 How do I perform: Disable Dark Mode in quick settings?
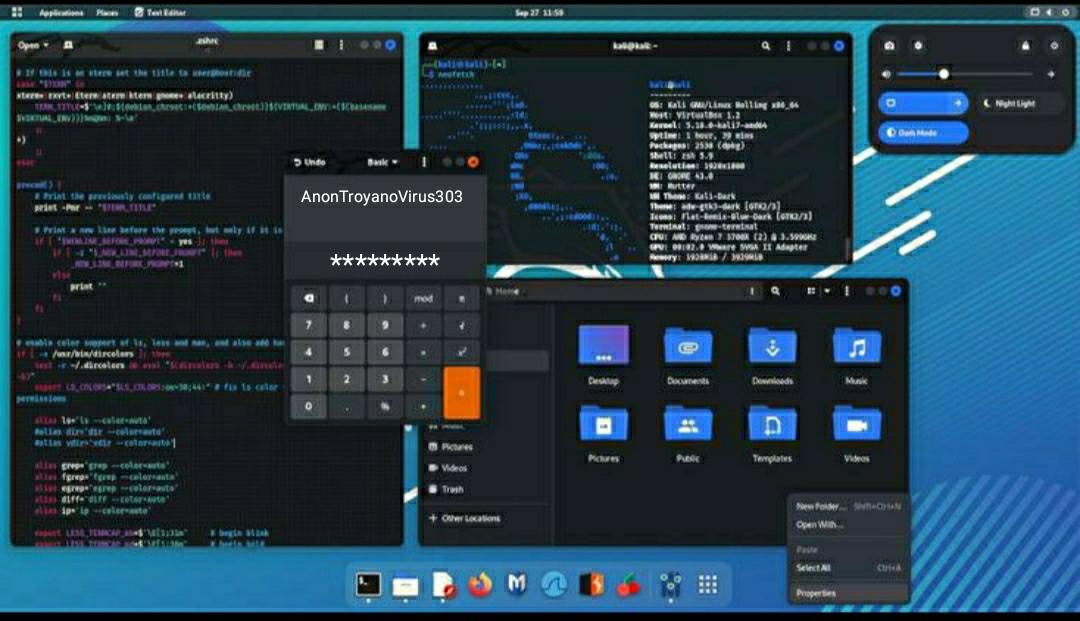[923, 132]
